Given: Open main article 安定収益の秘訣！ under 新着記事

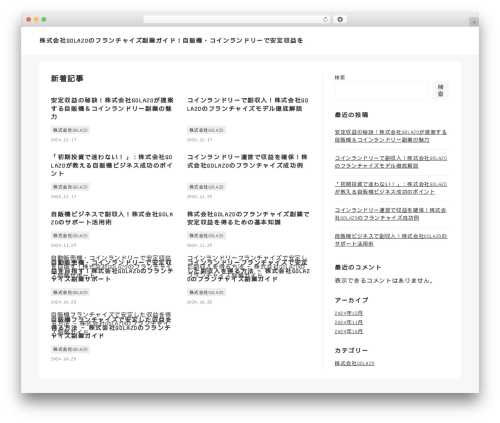Looking at the screenshot, I should coord(112,108).
